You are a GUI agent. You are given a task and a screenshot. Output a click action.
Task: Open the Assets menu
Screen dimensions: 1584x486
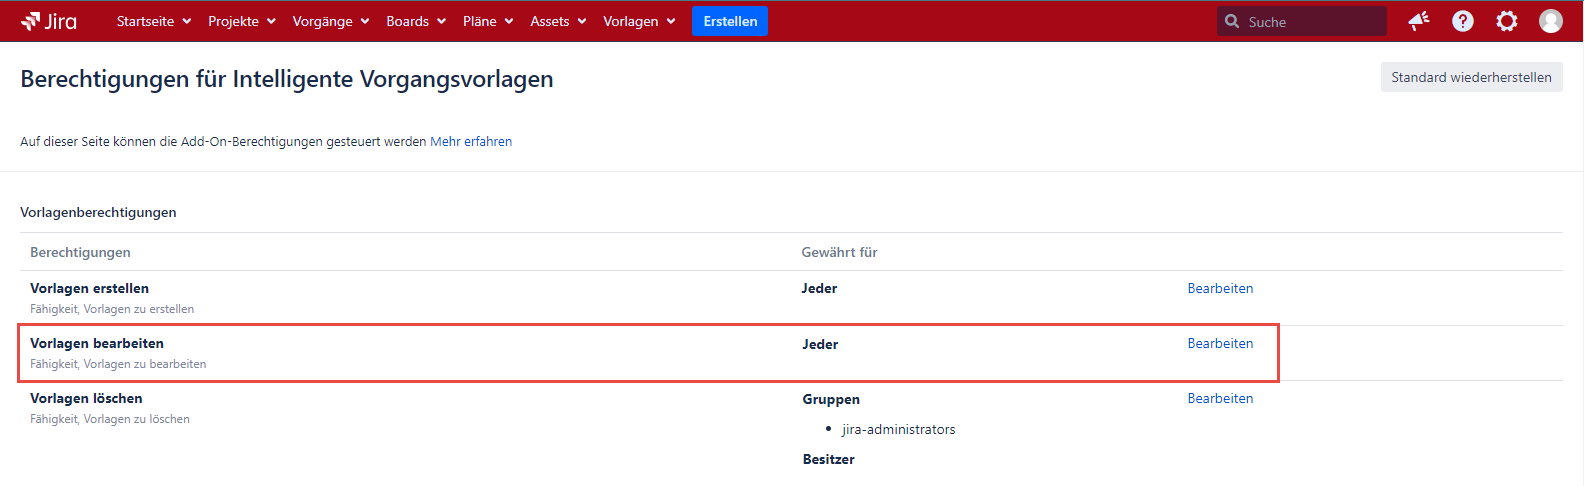pos(557,21)
